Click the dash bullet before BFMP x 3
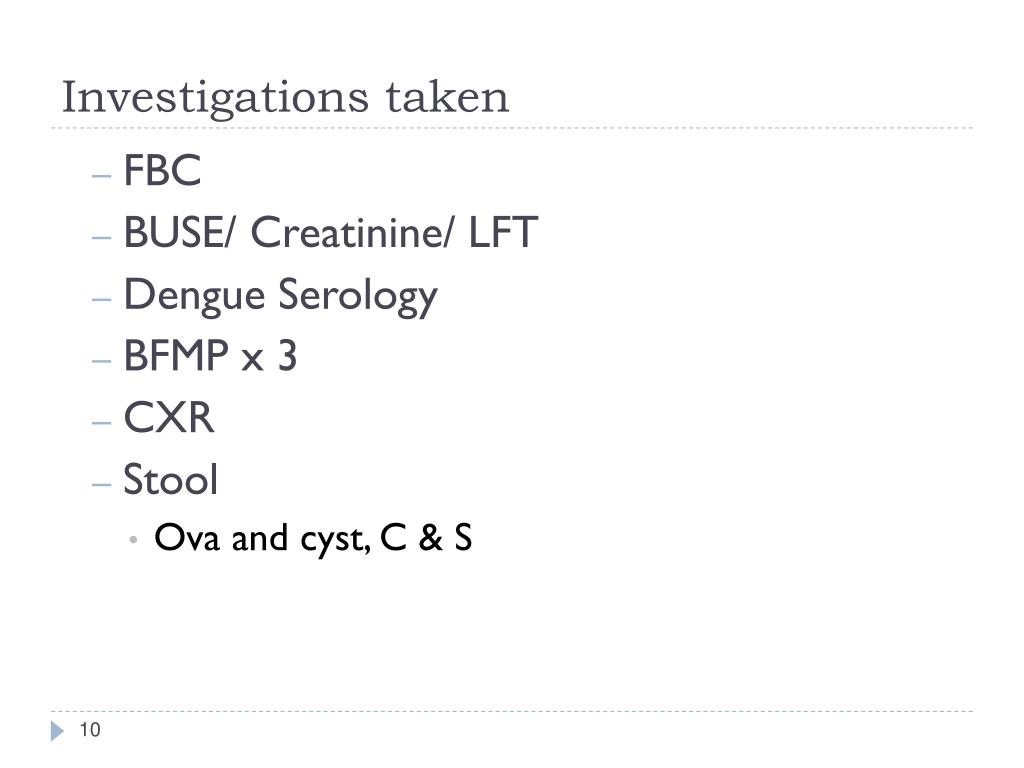 (101, 360)
